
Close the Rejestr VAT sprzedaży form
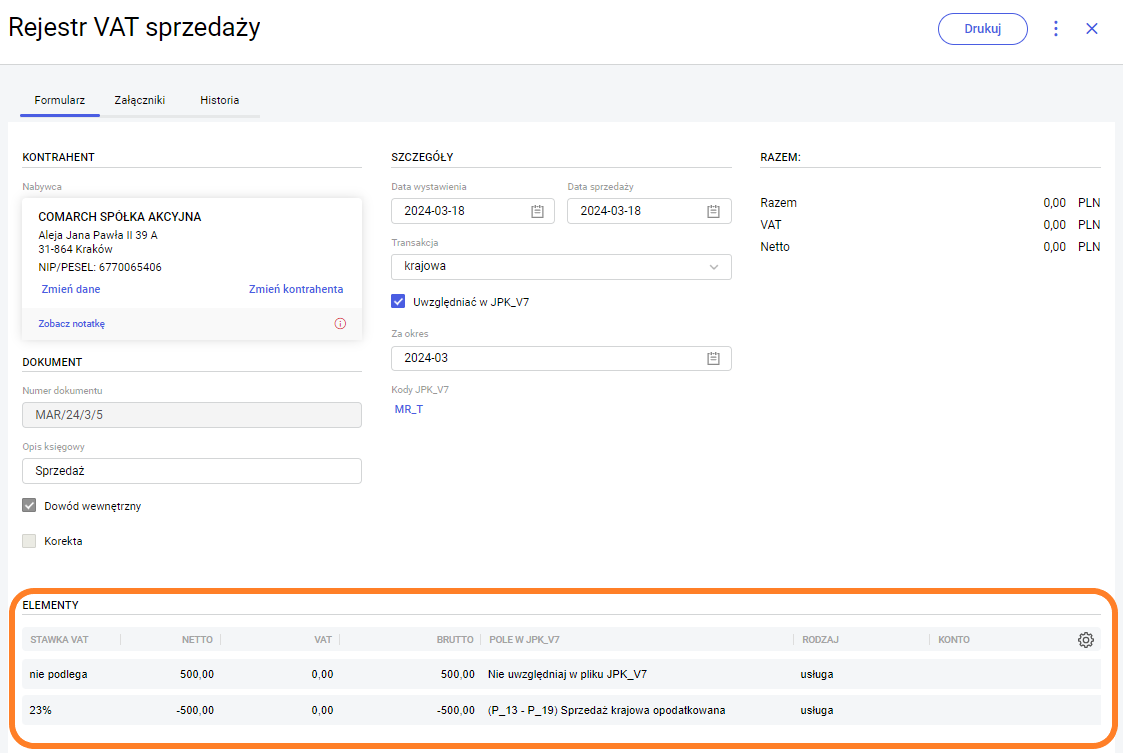1092,29
